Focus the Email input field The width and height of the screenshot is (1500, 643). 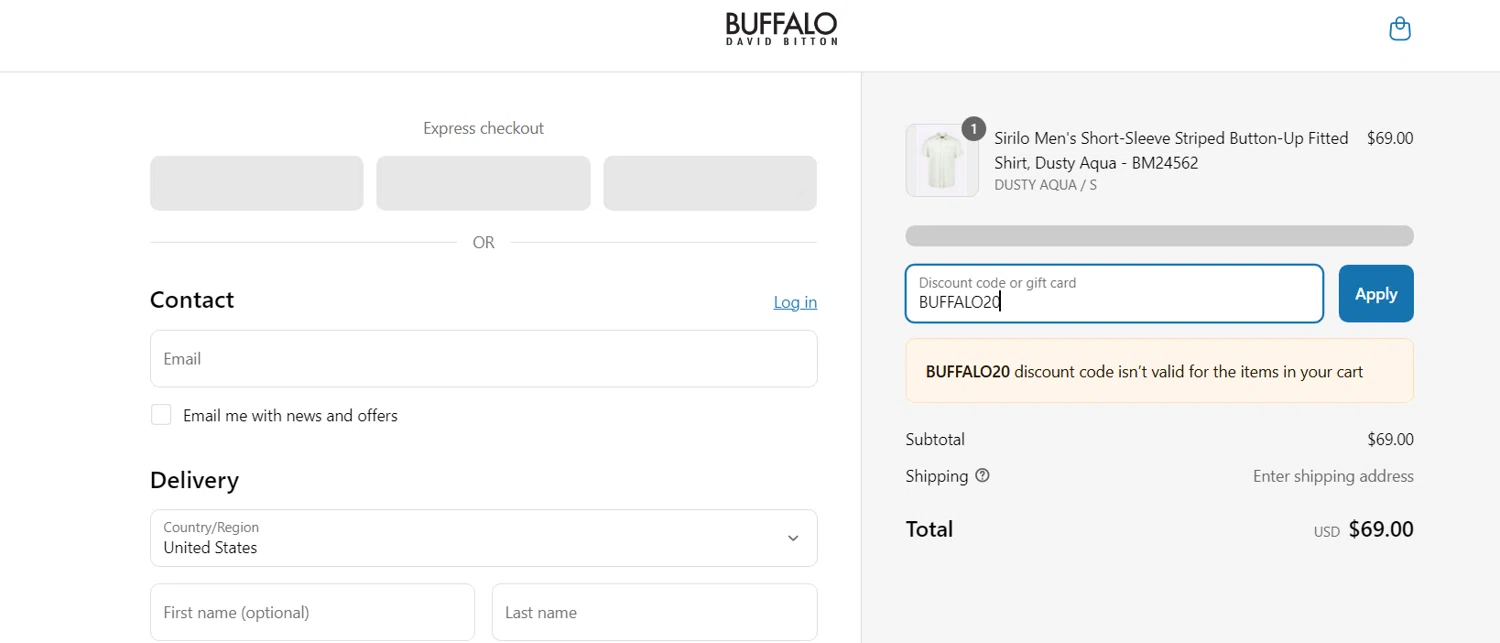click(483, 359)
